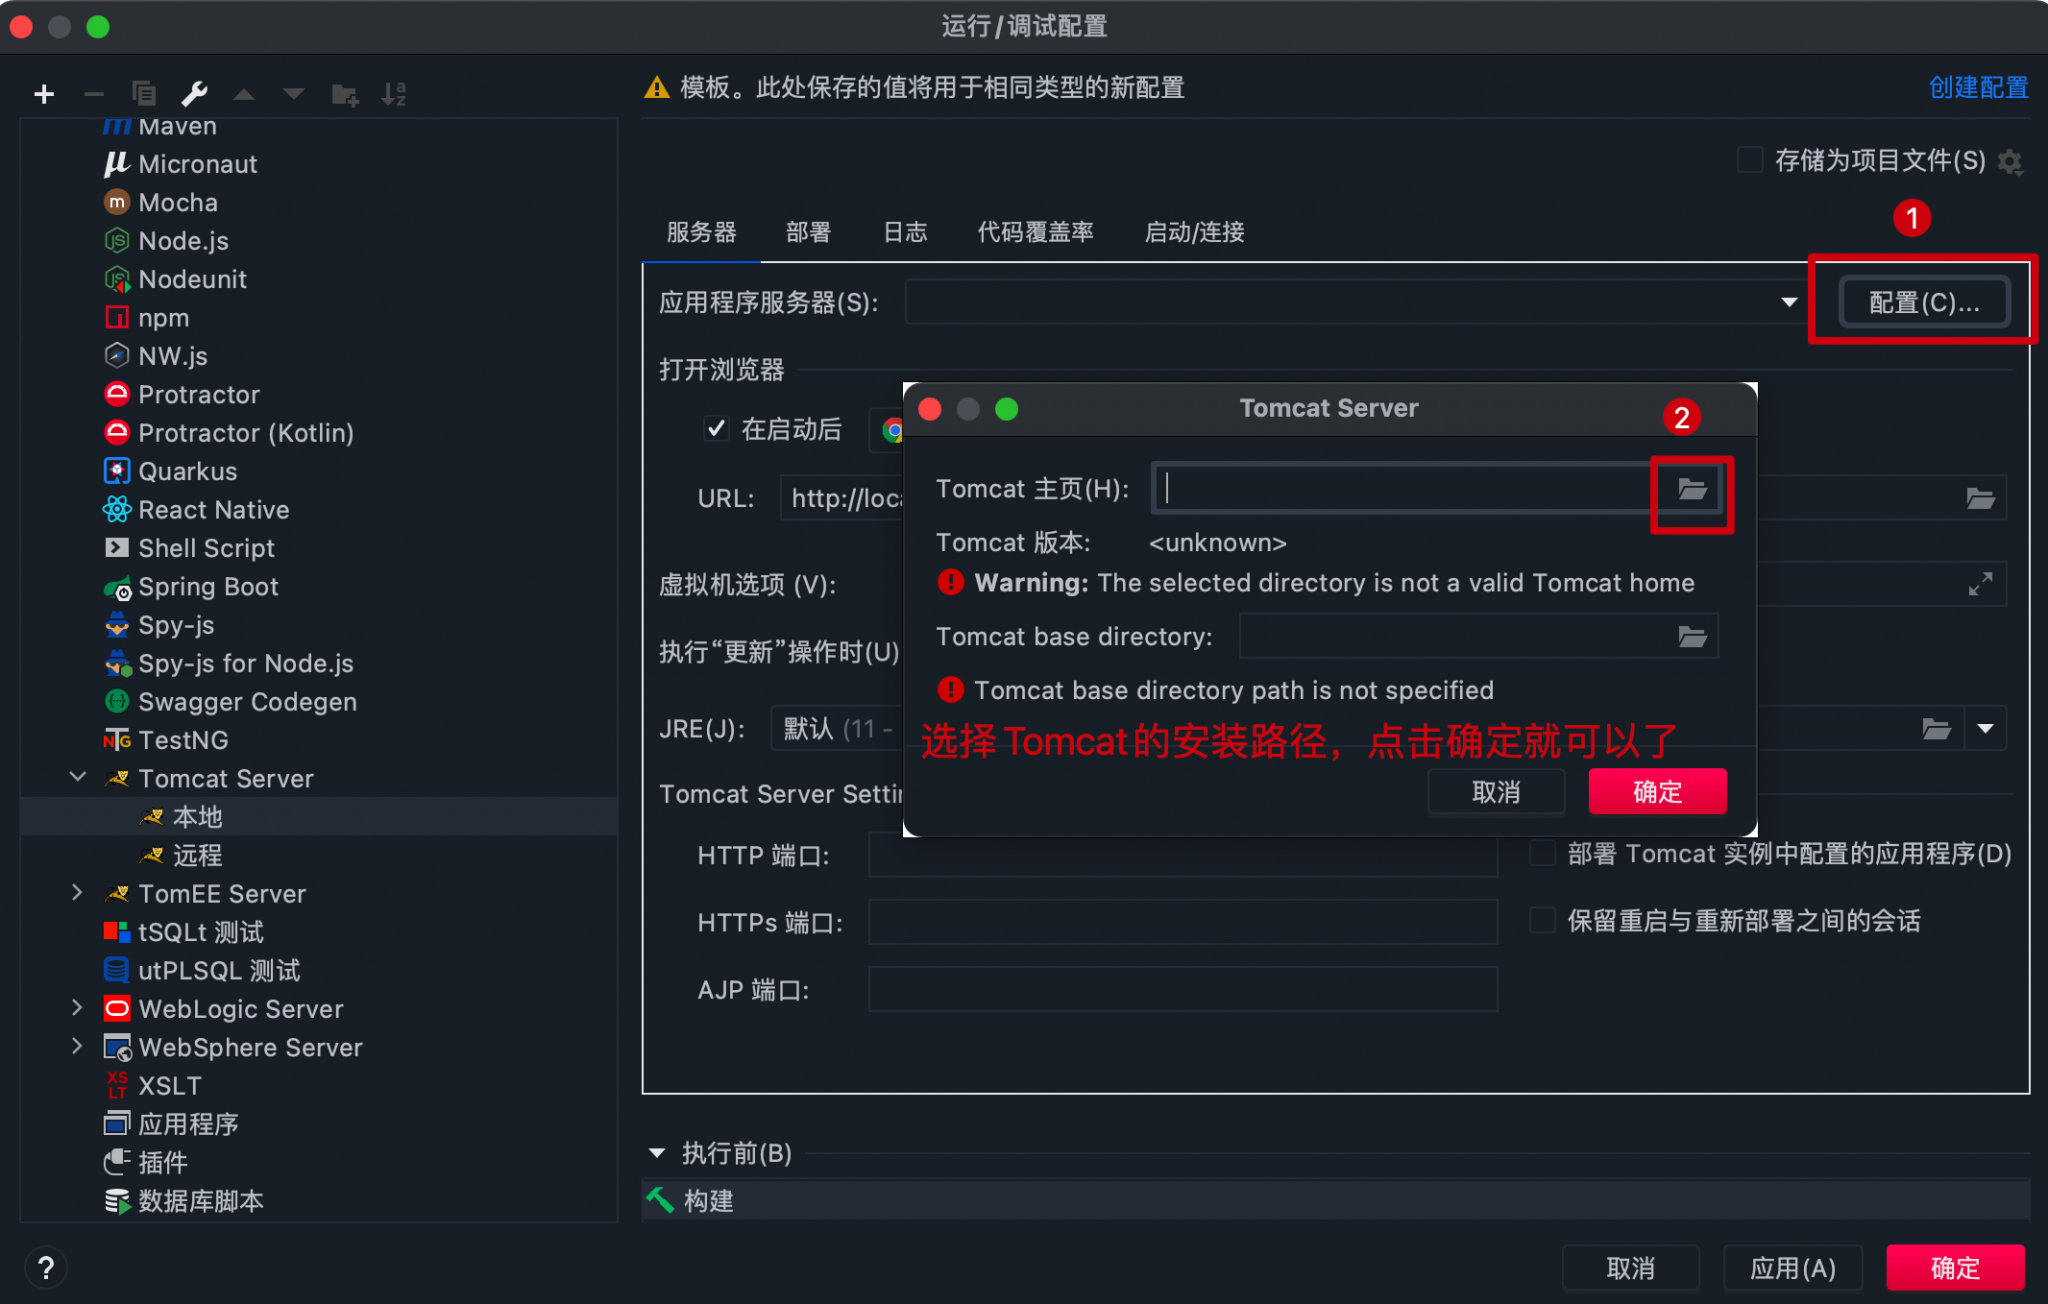Click the sort configurations alphabetically icon
The width and height of the screenshot is (2048, 1304).
click(394, 94)
